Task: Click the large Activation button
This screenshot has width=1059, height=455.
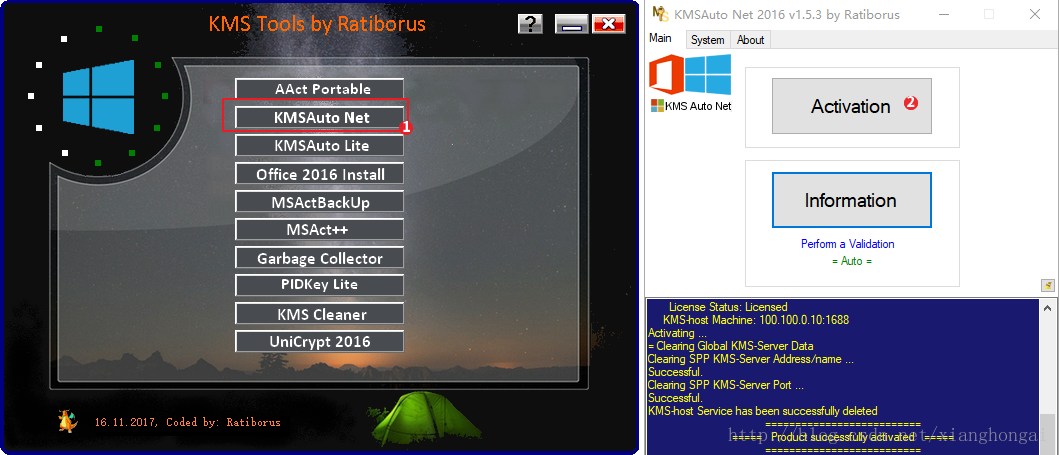Action: click(x=852, y=106)
